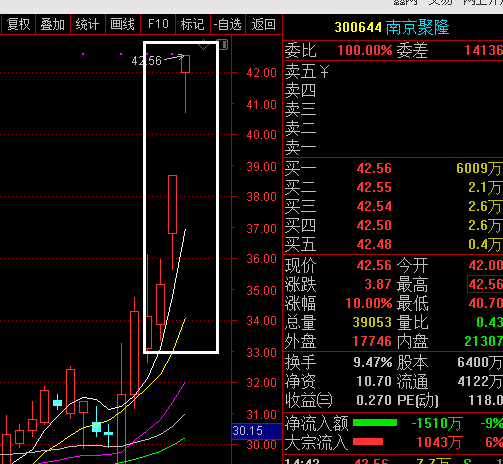Click the blue 30.15 price axis marker

tap(257, 431)
